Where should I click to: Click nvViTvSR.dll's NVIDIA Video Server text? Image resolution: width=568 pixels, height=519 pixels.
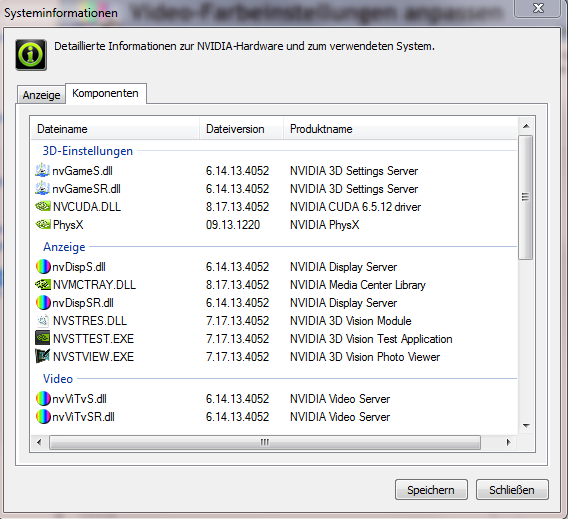[340, 417]
